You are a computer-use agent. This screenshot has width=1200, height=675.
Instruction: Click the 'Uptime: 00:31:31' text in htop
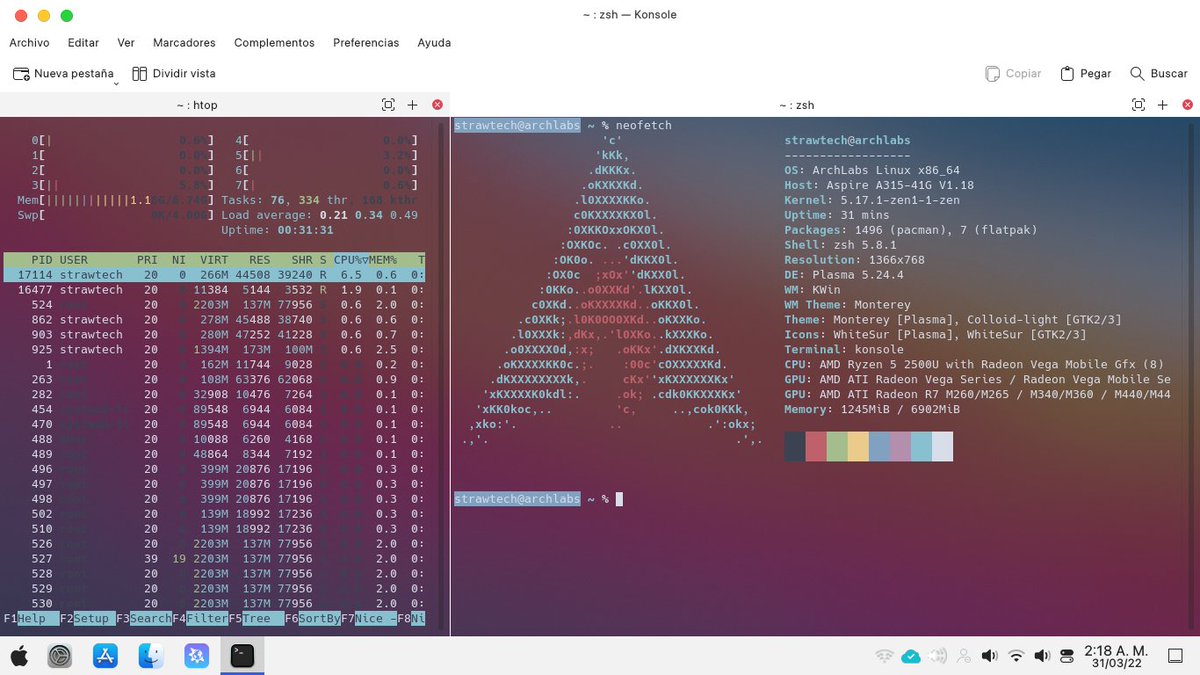coord(277,230)
